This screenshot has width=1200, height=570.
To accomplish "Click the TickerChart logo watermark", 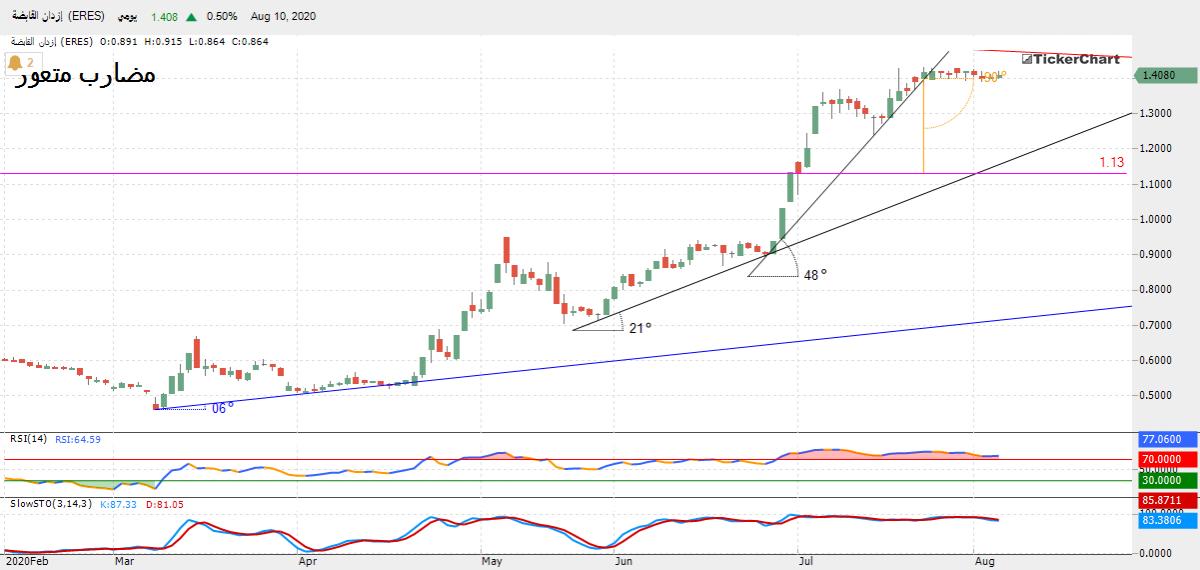I will pos(1070,59).
